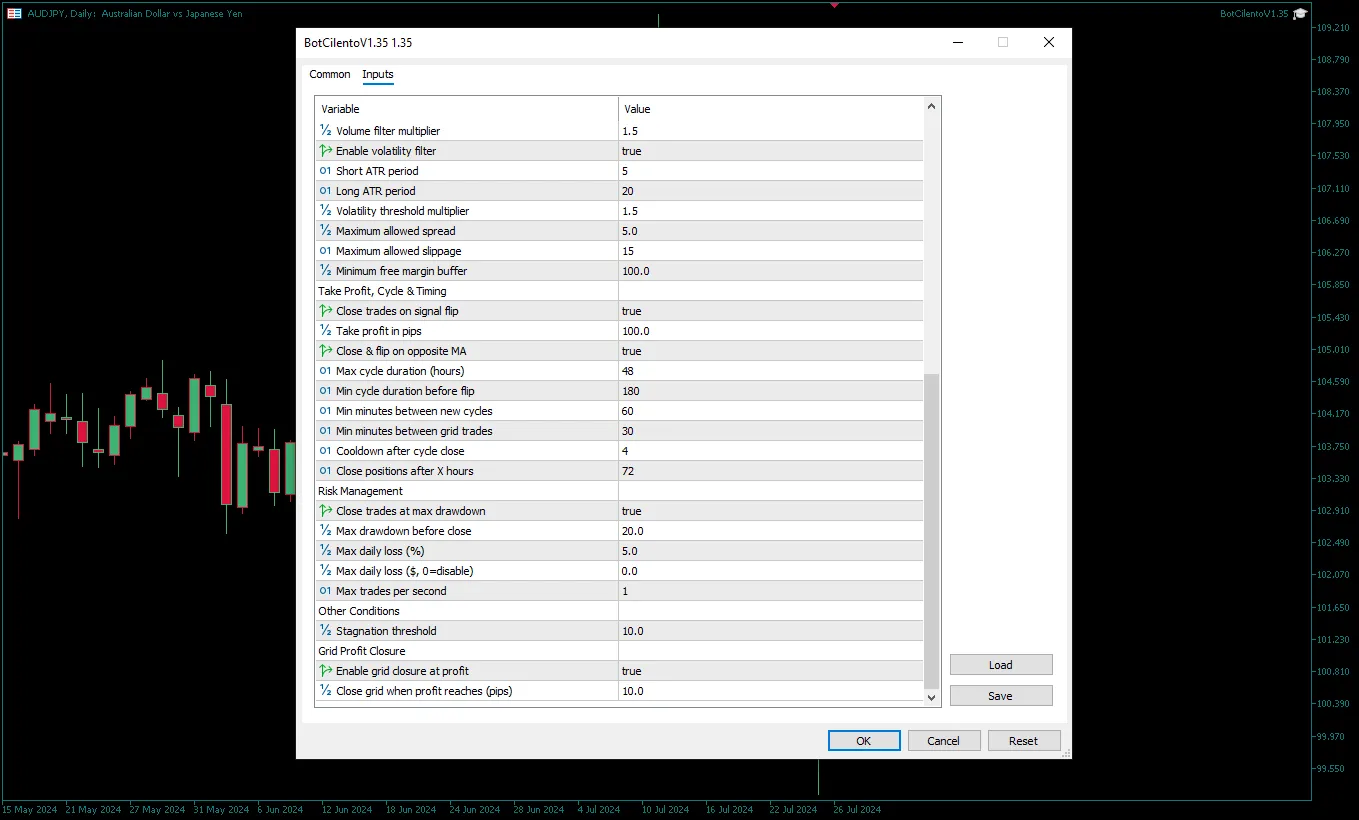The image size is (1359, 820).
Task: Toggle the Close & flip on opposite MA value
Action: pyautogui.click(x=771, y=351)
